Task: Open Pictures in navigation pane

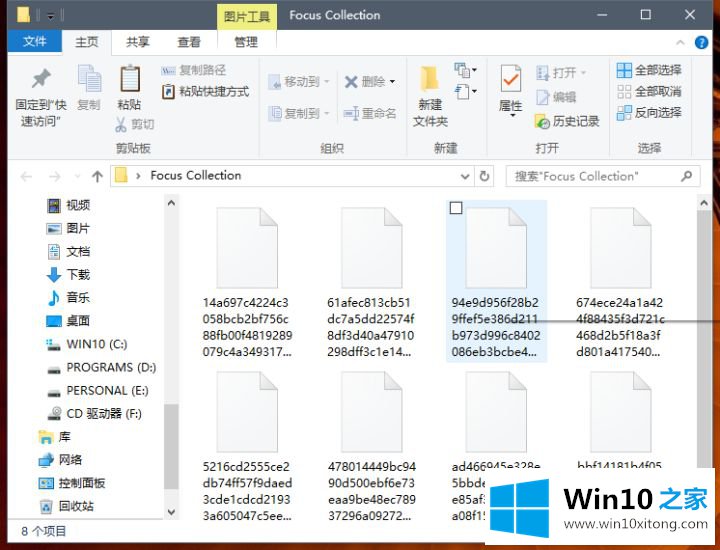Action: click(x=68, y=228)
